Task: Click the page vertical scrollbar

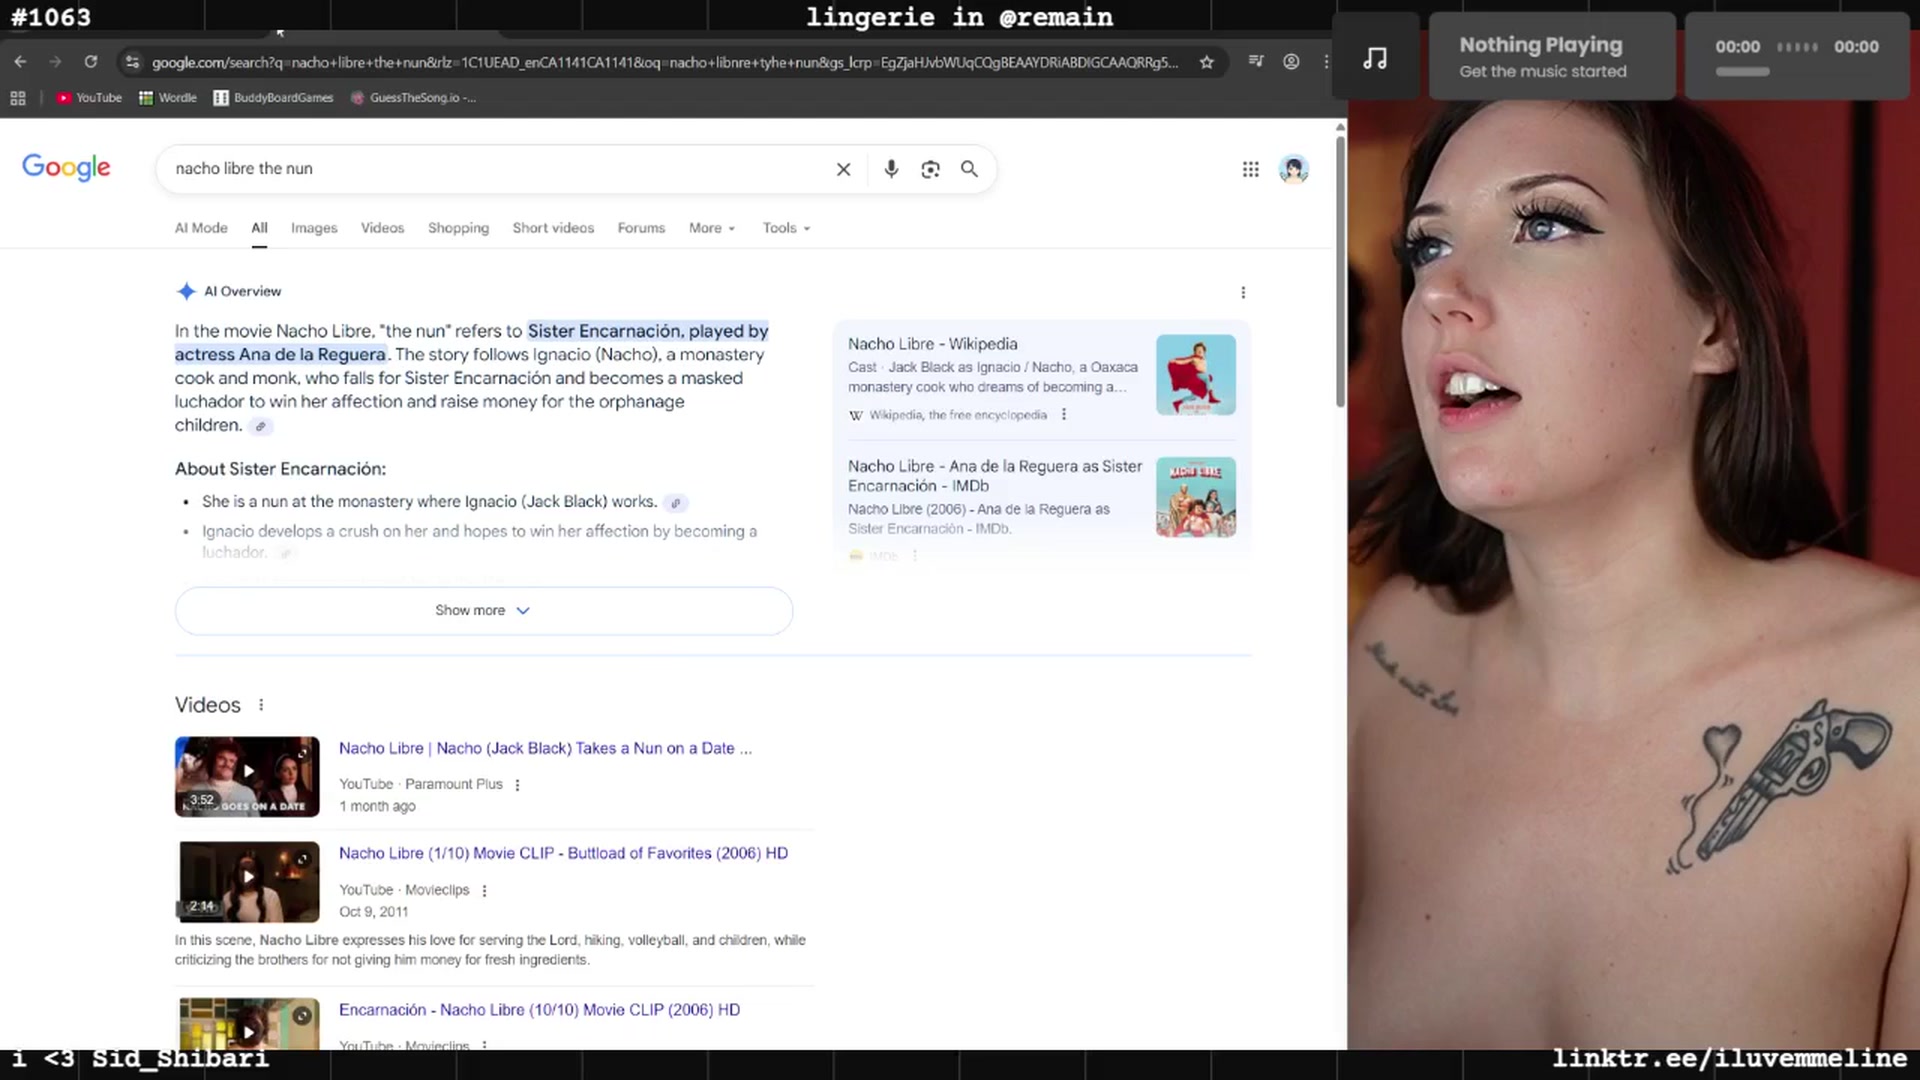Action: pyautogui.click(x=1340, y=270)
